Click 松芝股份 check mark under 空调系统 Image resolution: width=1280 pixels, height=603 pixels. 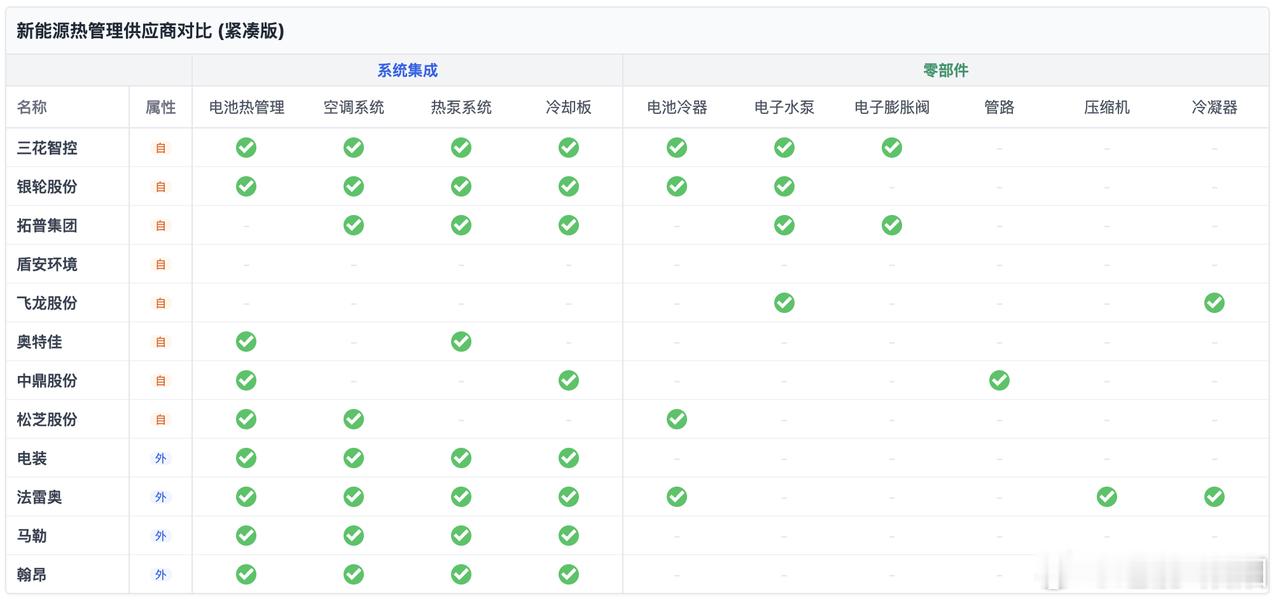354,419
